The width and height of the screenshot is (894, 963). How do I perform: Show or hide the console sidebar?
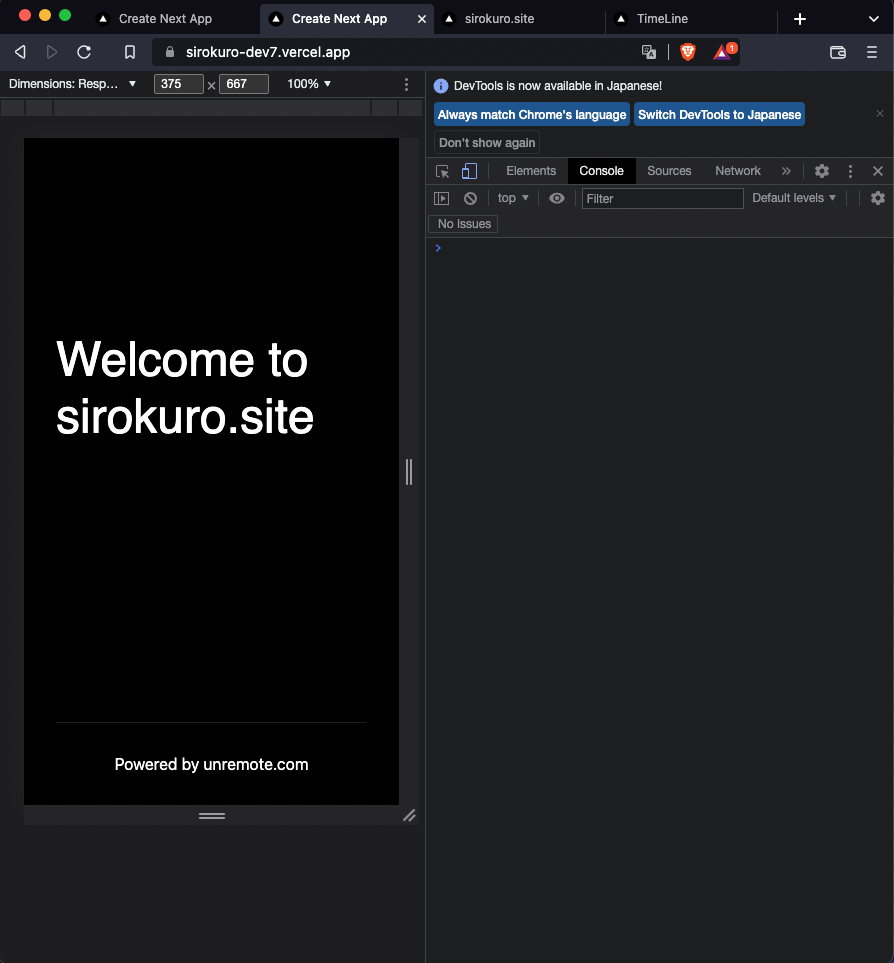[x=441, y=198]
